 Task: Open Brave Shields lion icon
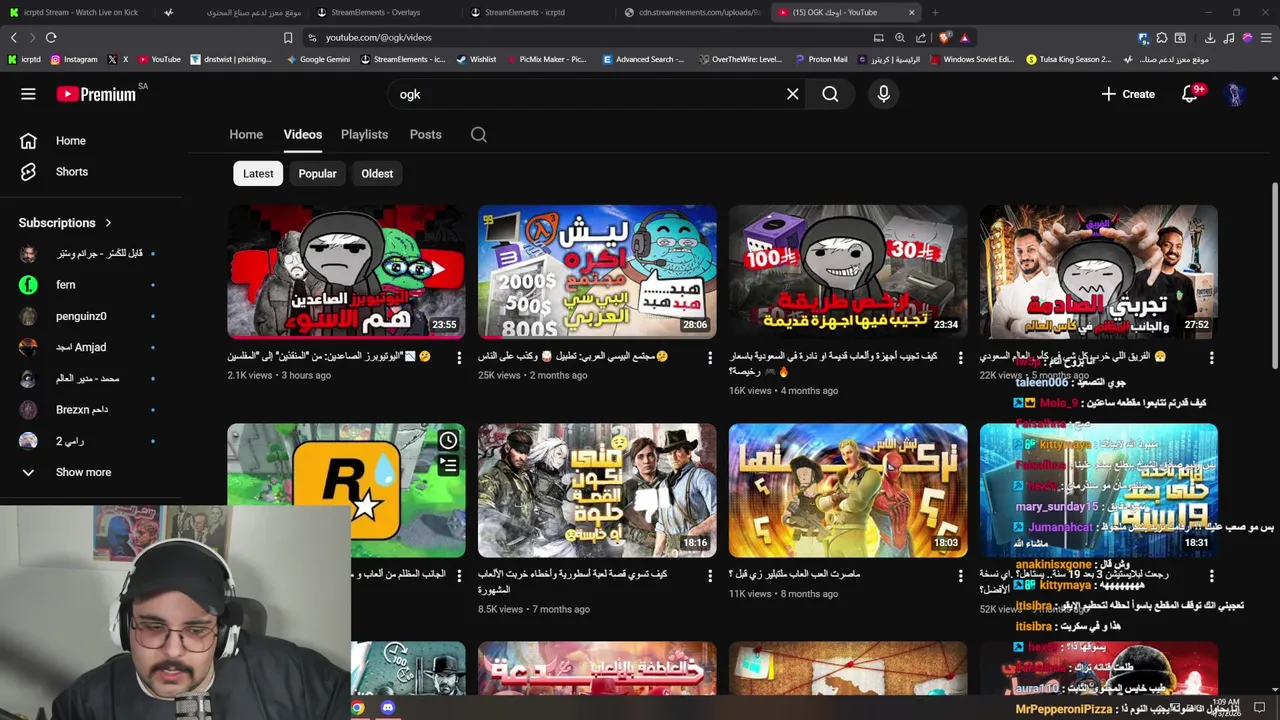(x=945, y=37)
